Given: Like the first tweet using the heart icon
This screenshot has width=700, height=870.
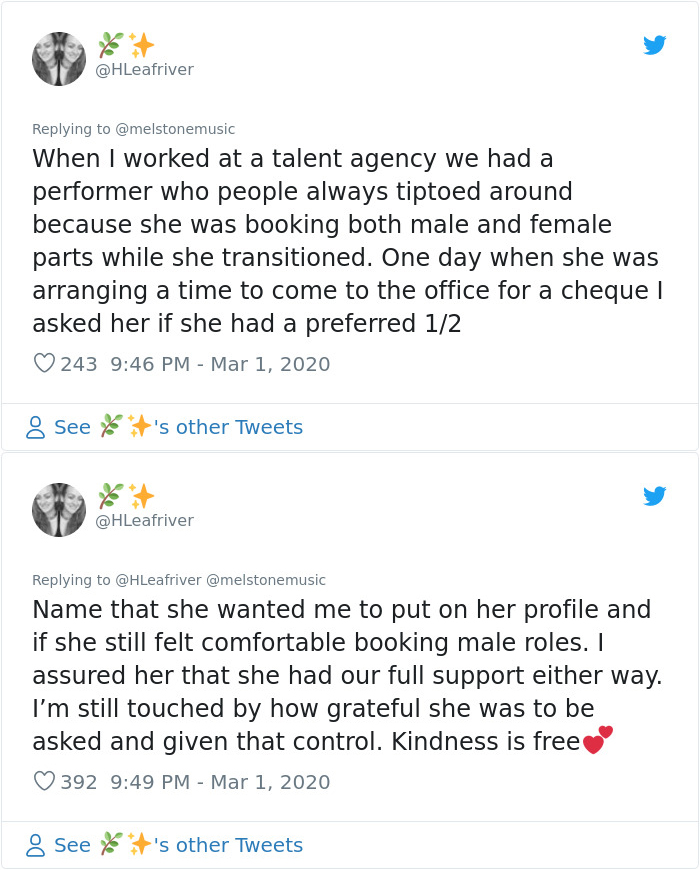Looking at the screenshot, I should 44,364.
